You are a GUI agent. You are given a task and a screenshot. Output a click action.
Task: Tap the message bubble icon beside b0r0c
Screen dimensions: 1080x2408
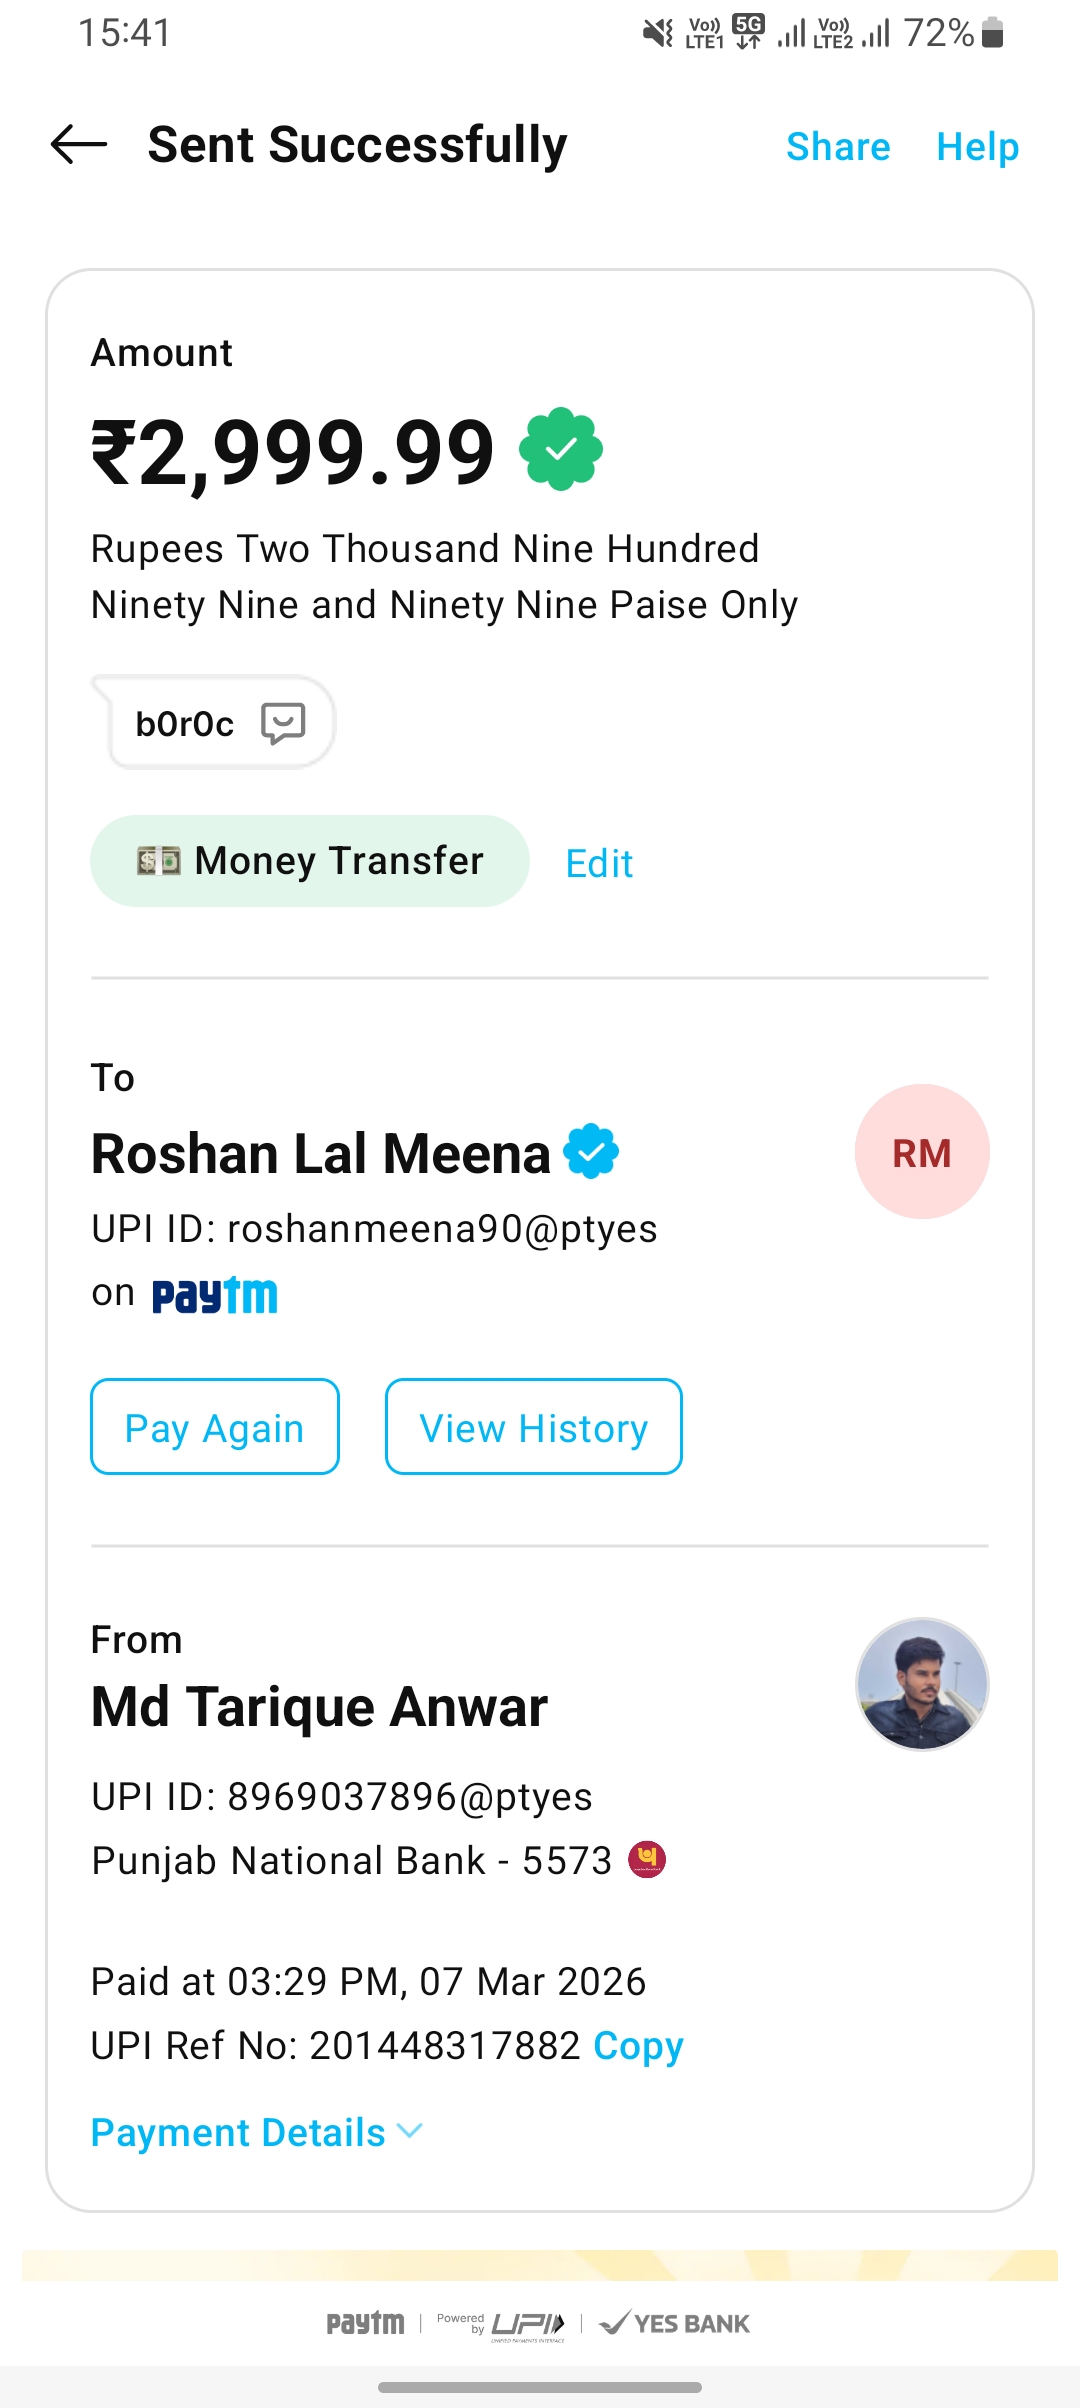[283, 722]
